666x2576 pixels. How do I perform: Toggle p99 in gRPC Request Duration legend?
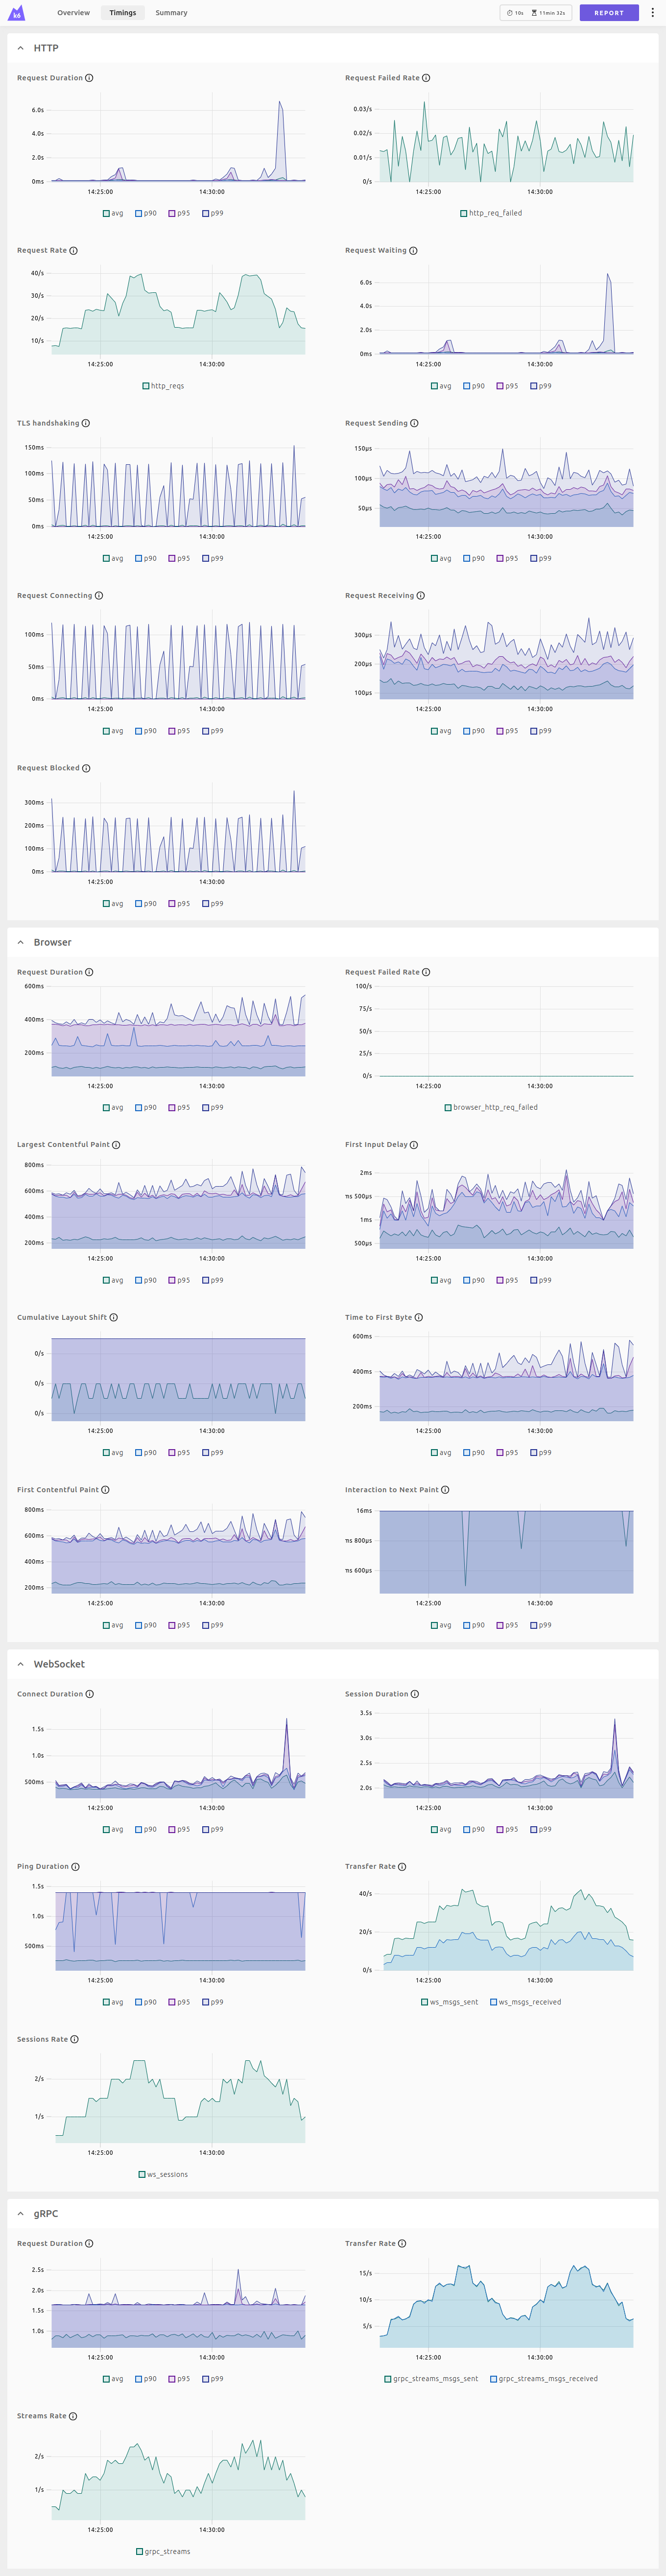213,2379
